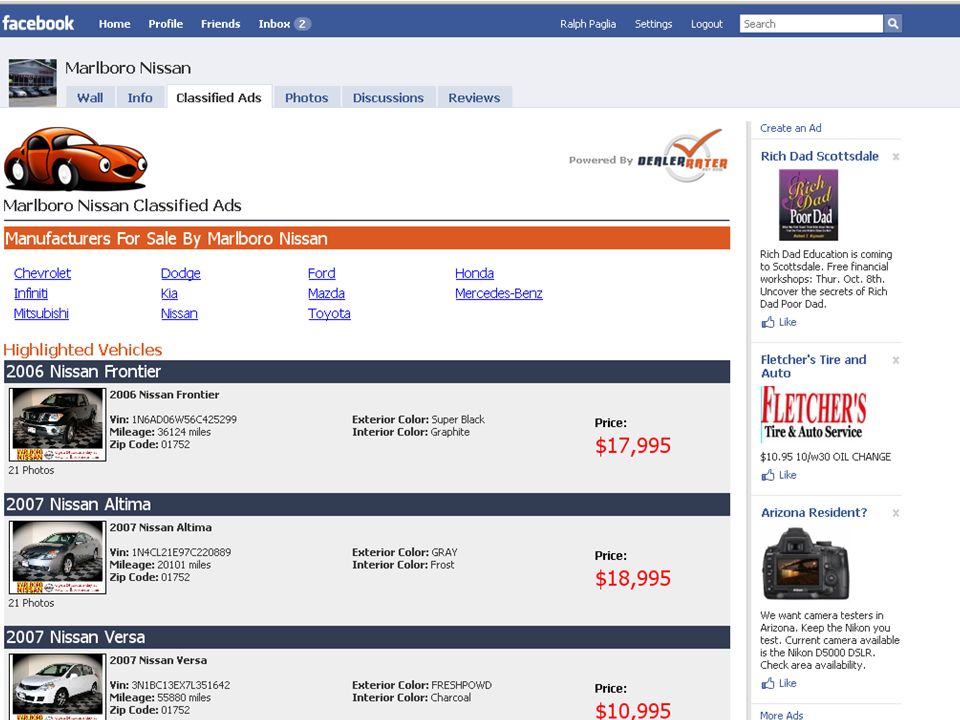Close the Arizona Resident ad
The width and height of the screenshot is (960, 720).
click(896, 513)
